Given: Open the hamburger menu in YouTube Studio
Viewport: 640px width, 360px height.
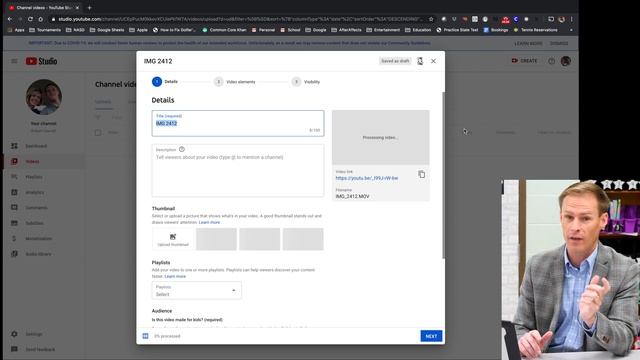Looking at the screenshot, I should click(x=14, y=61).
